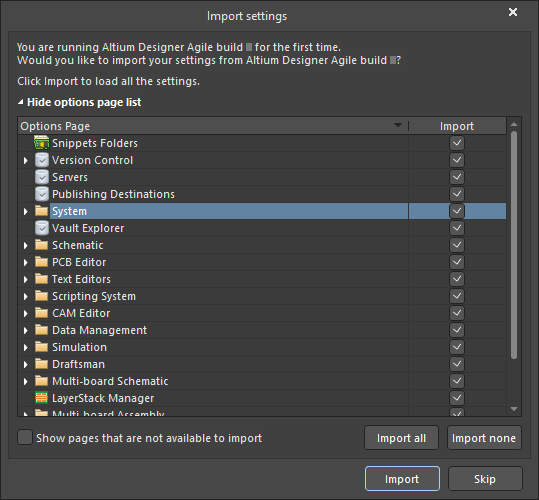Uncheck the PCB Editor import checkbox
The image size is (539, 500).
tap(457, 262)
